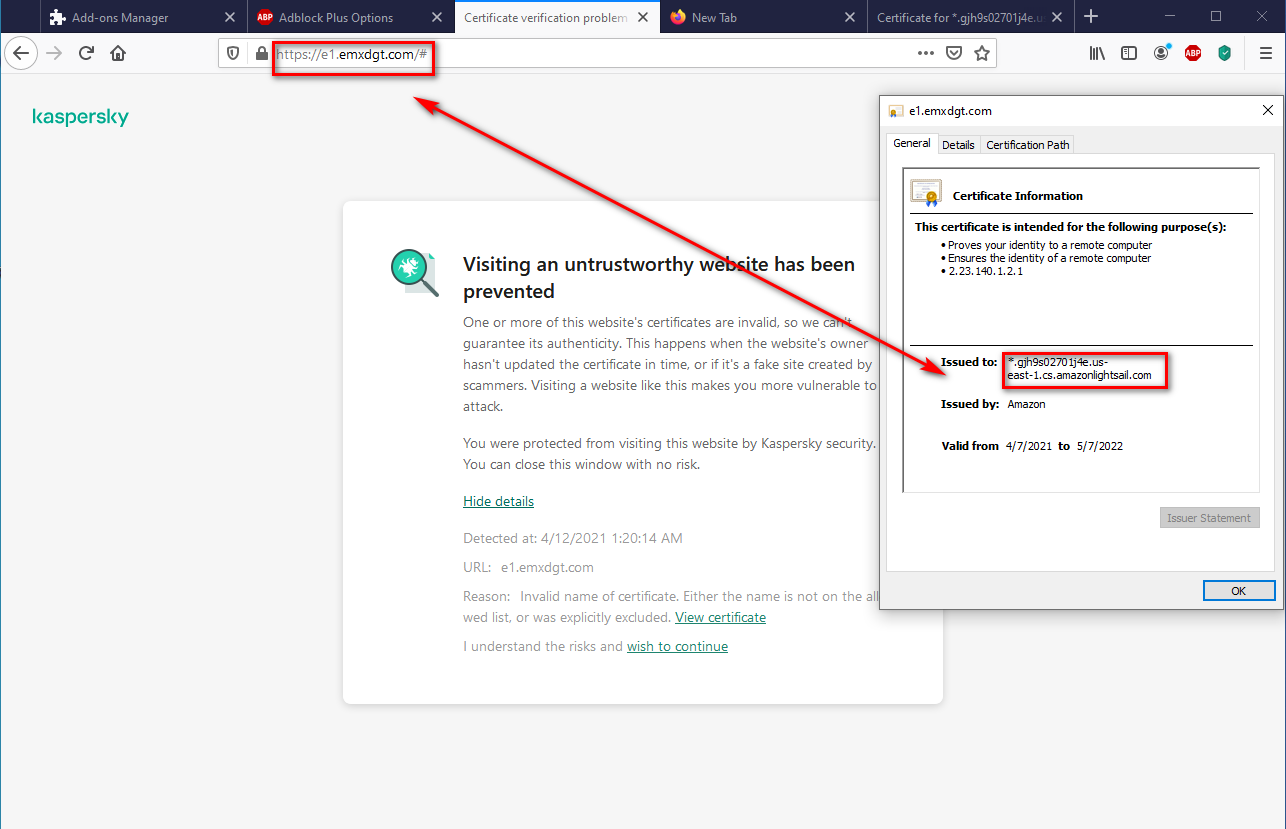Click the 'Valid from 4/7/2021 to 5/7/2022' line
Viewport: 1286px width, 829px height.
(1032, 446)
